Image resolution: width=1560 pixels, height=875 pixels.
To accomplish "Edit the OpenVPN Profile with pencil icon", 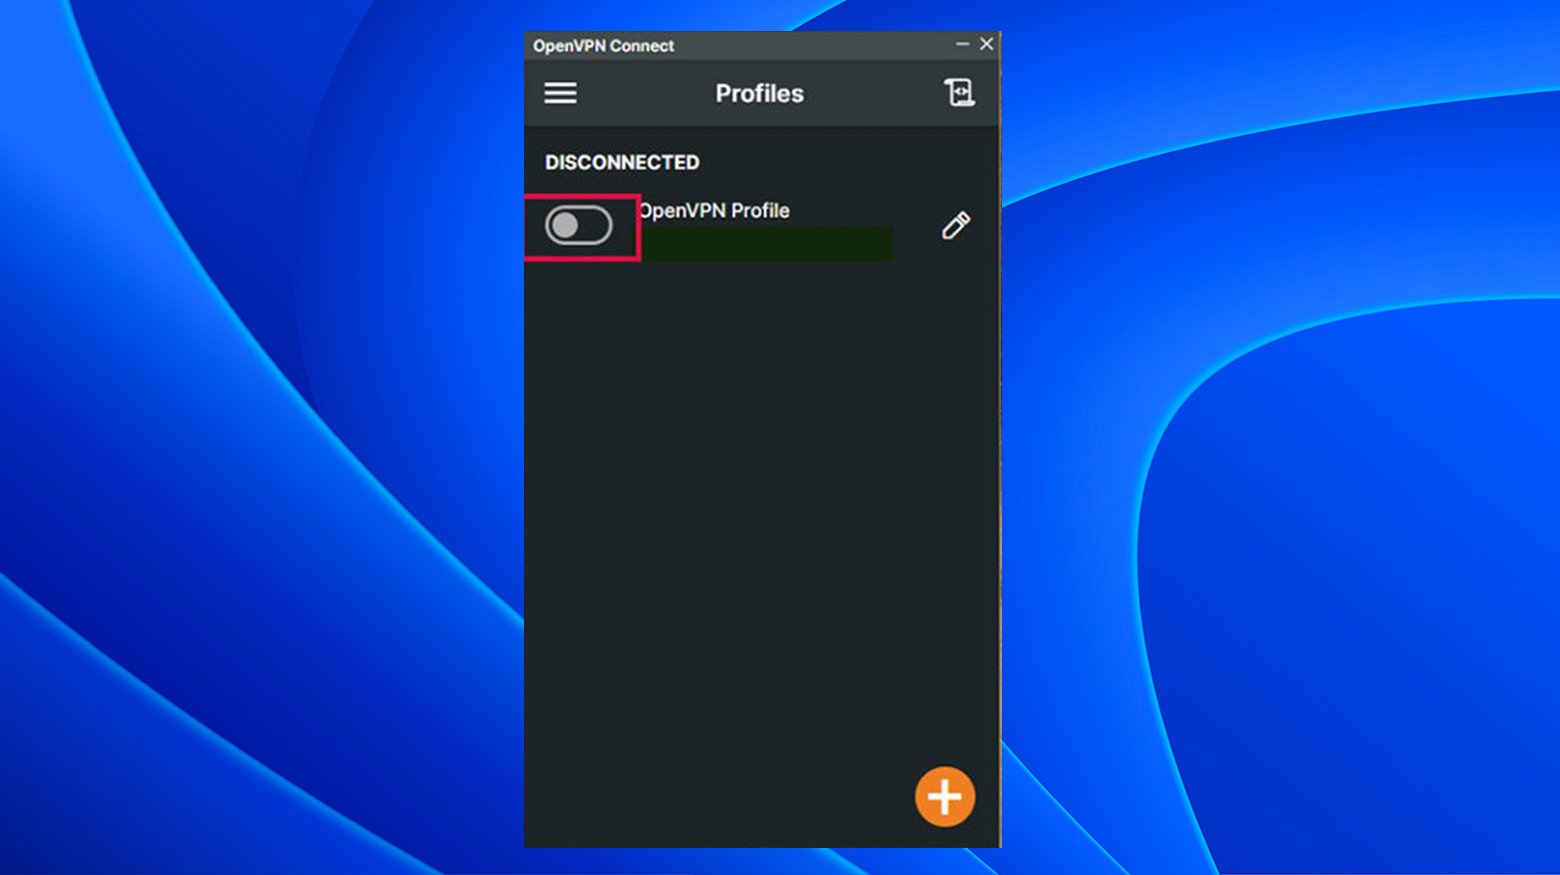I will coord(955,226).
